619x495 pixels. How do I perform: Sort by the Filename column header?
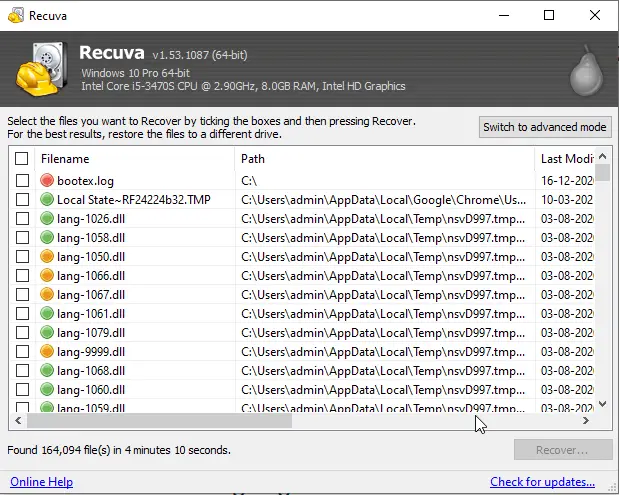pyautogui.click(x=135, y=159)
